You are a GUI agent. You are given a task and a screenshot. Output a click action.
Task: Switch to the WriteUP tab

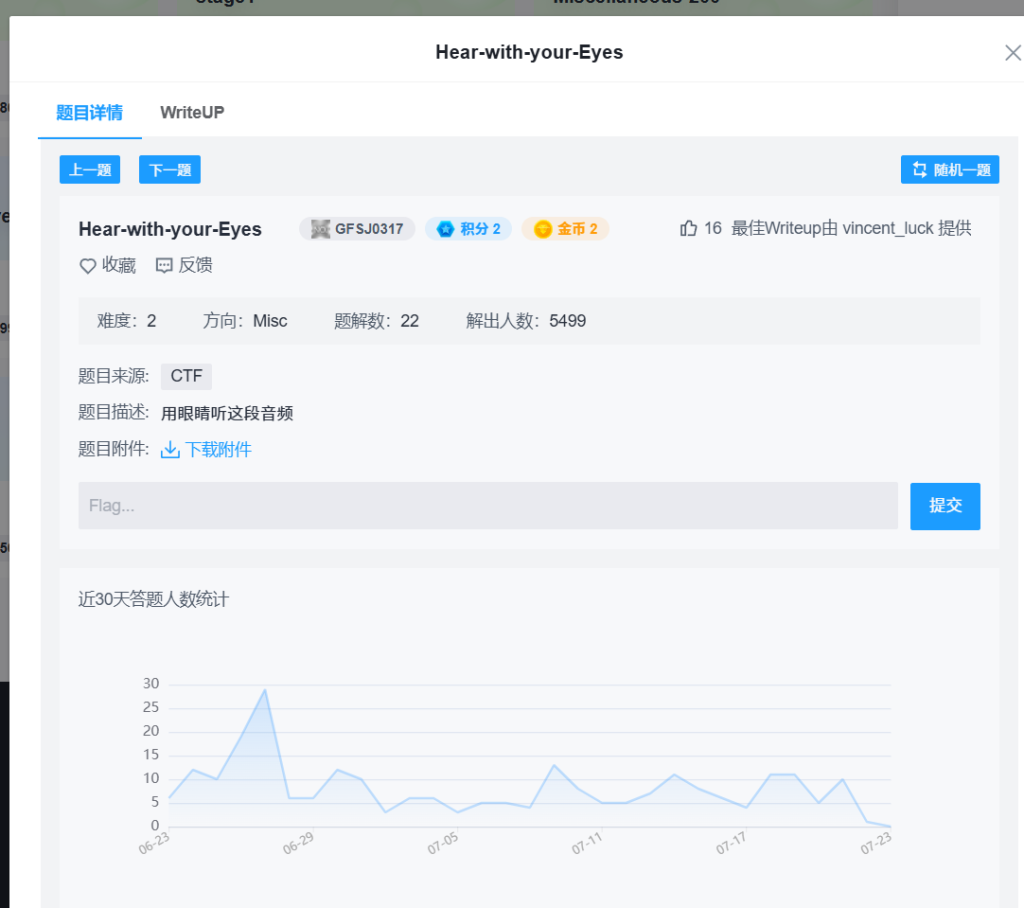pyautogui.click(x=192, y=112)
